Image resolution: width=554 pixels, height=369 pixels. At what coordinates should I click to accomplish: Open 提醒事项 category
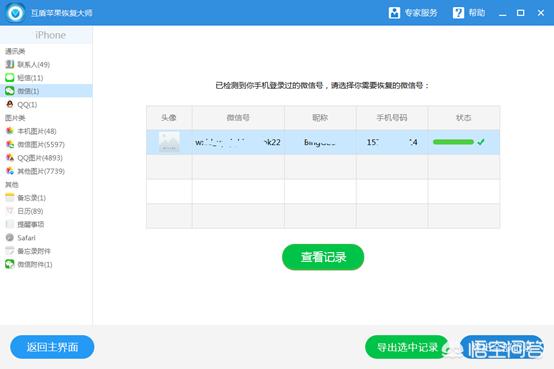30,224
